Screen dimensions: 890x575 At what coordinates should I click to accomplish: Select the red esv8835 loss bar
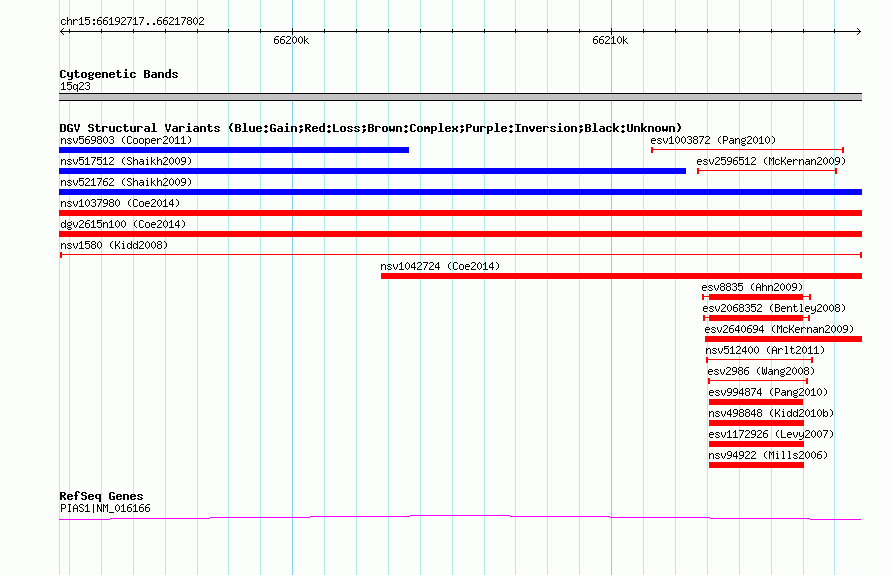[756, 297]
